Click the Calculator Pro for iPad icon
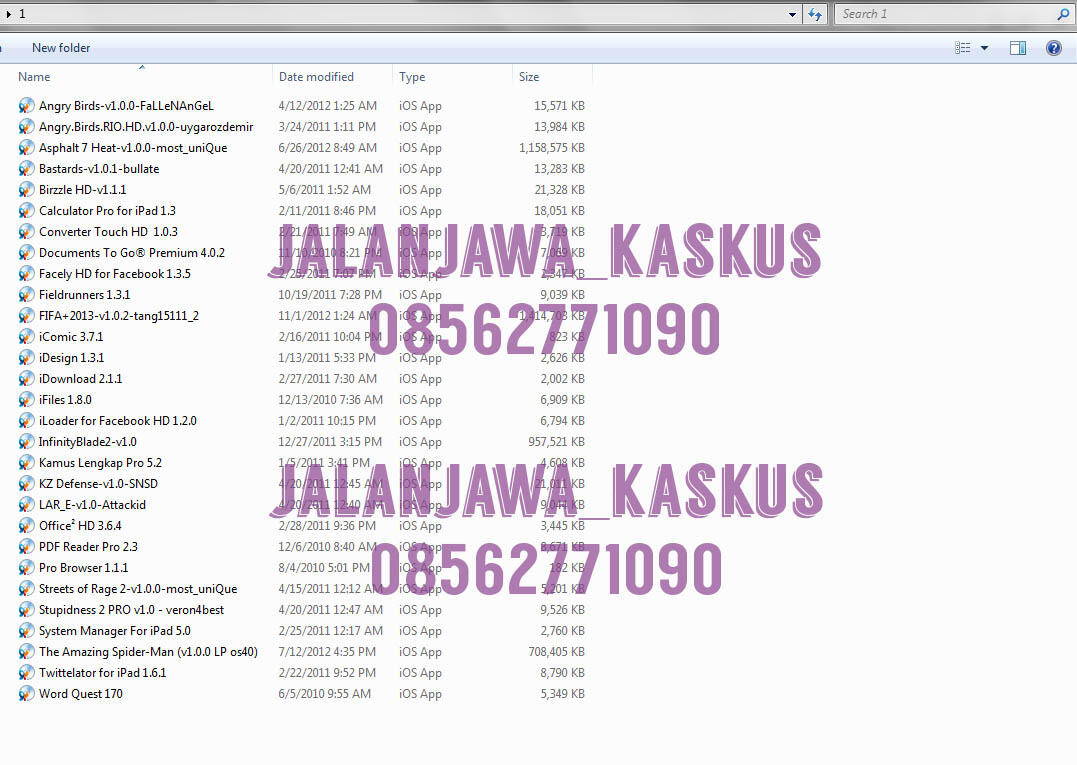This screenshot has width=1077, height=765. point(26,211)
